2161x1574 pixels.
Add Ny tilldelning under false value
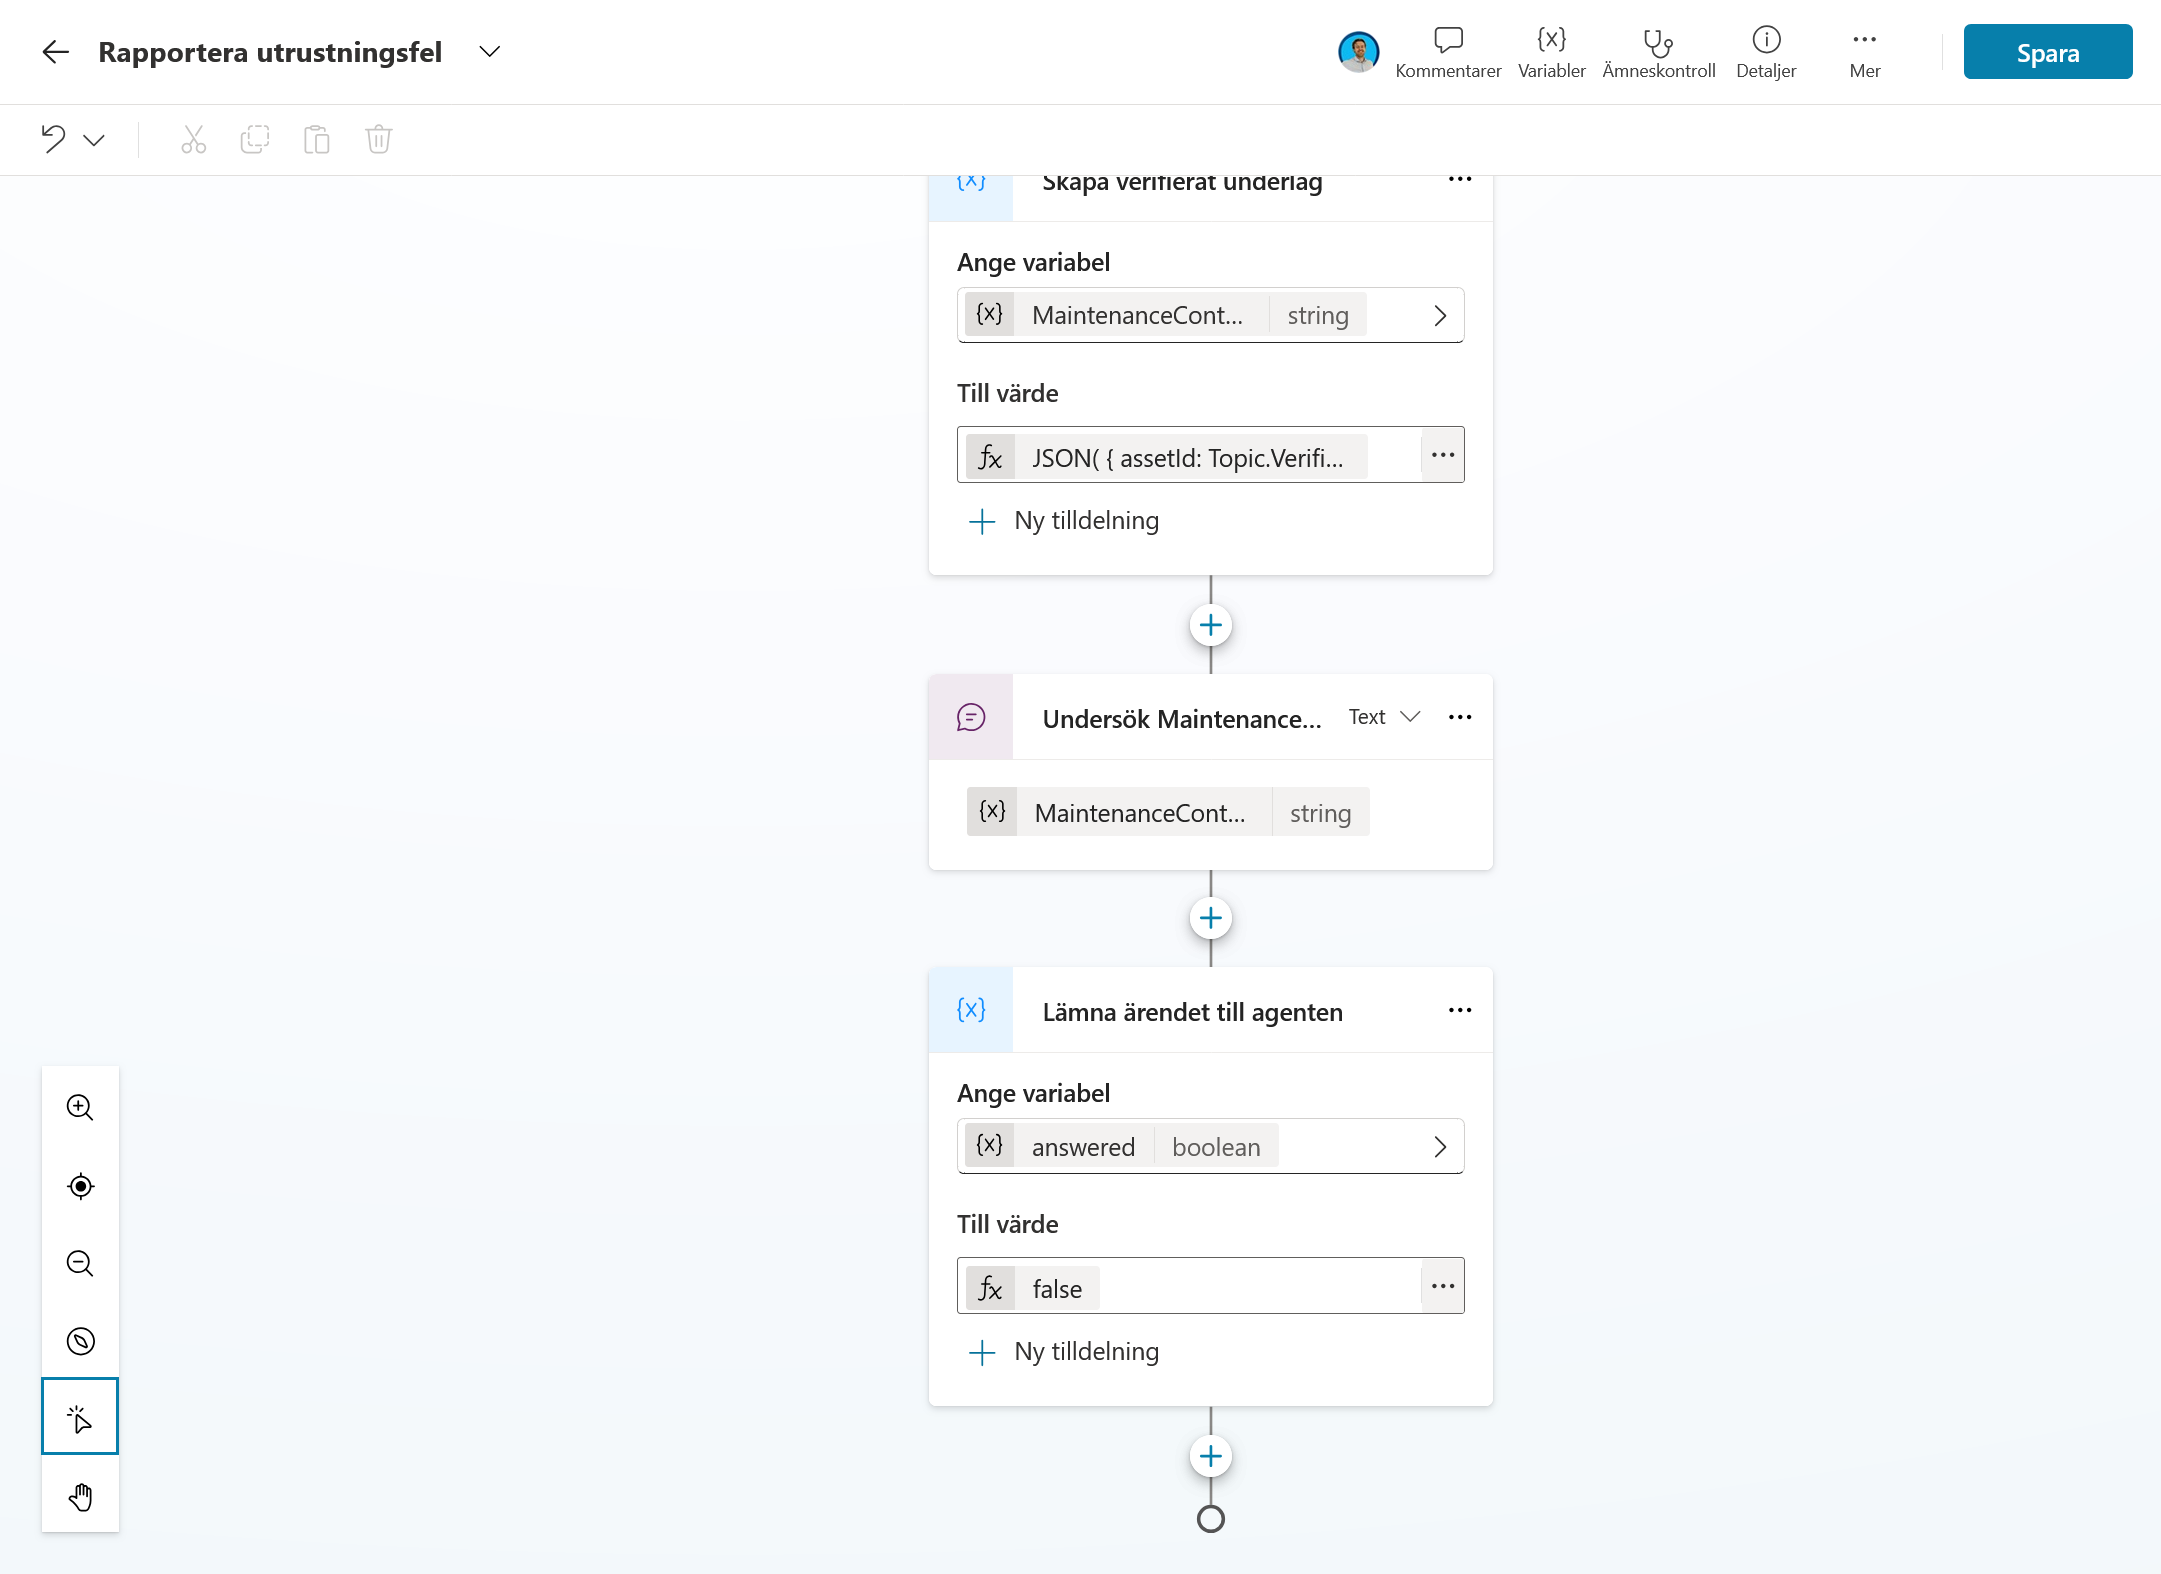point(1064,1352)
